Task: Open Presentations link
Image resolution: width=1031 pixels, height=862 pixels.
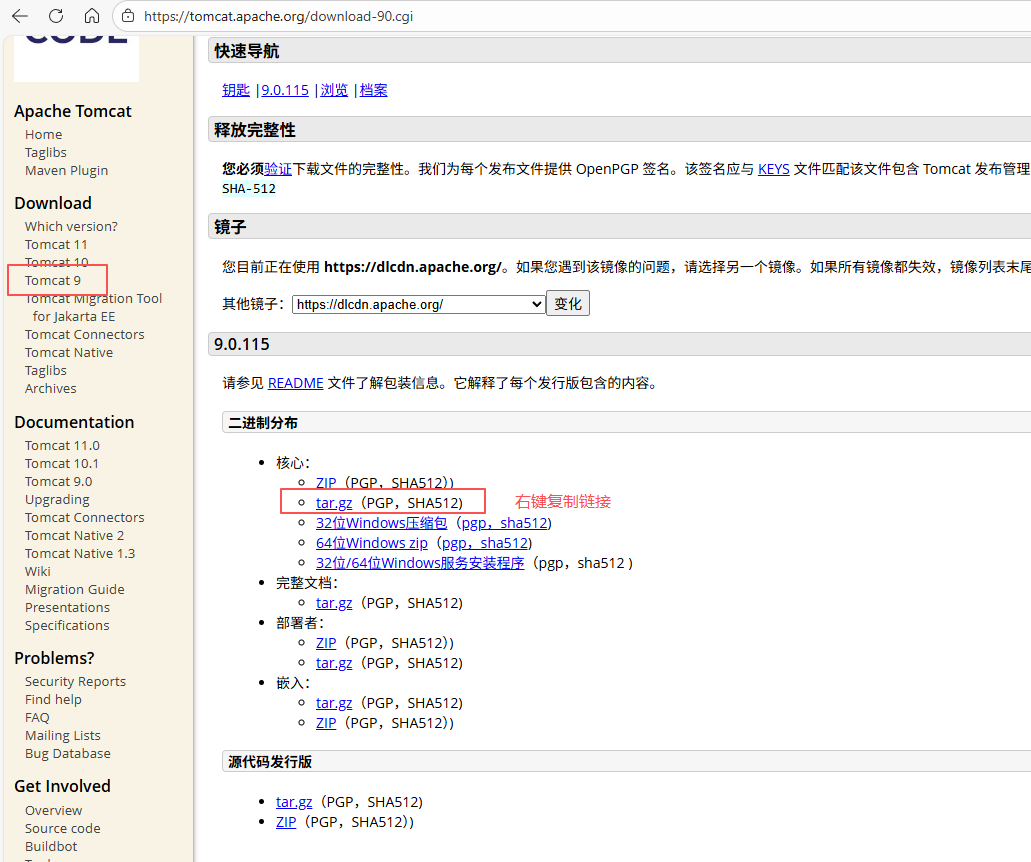Action: coord(68,608)
